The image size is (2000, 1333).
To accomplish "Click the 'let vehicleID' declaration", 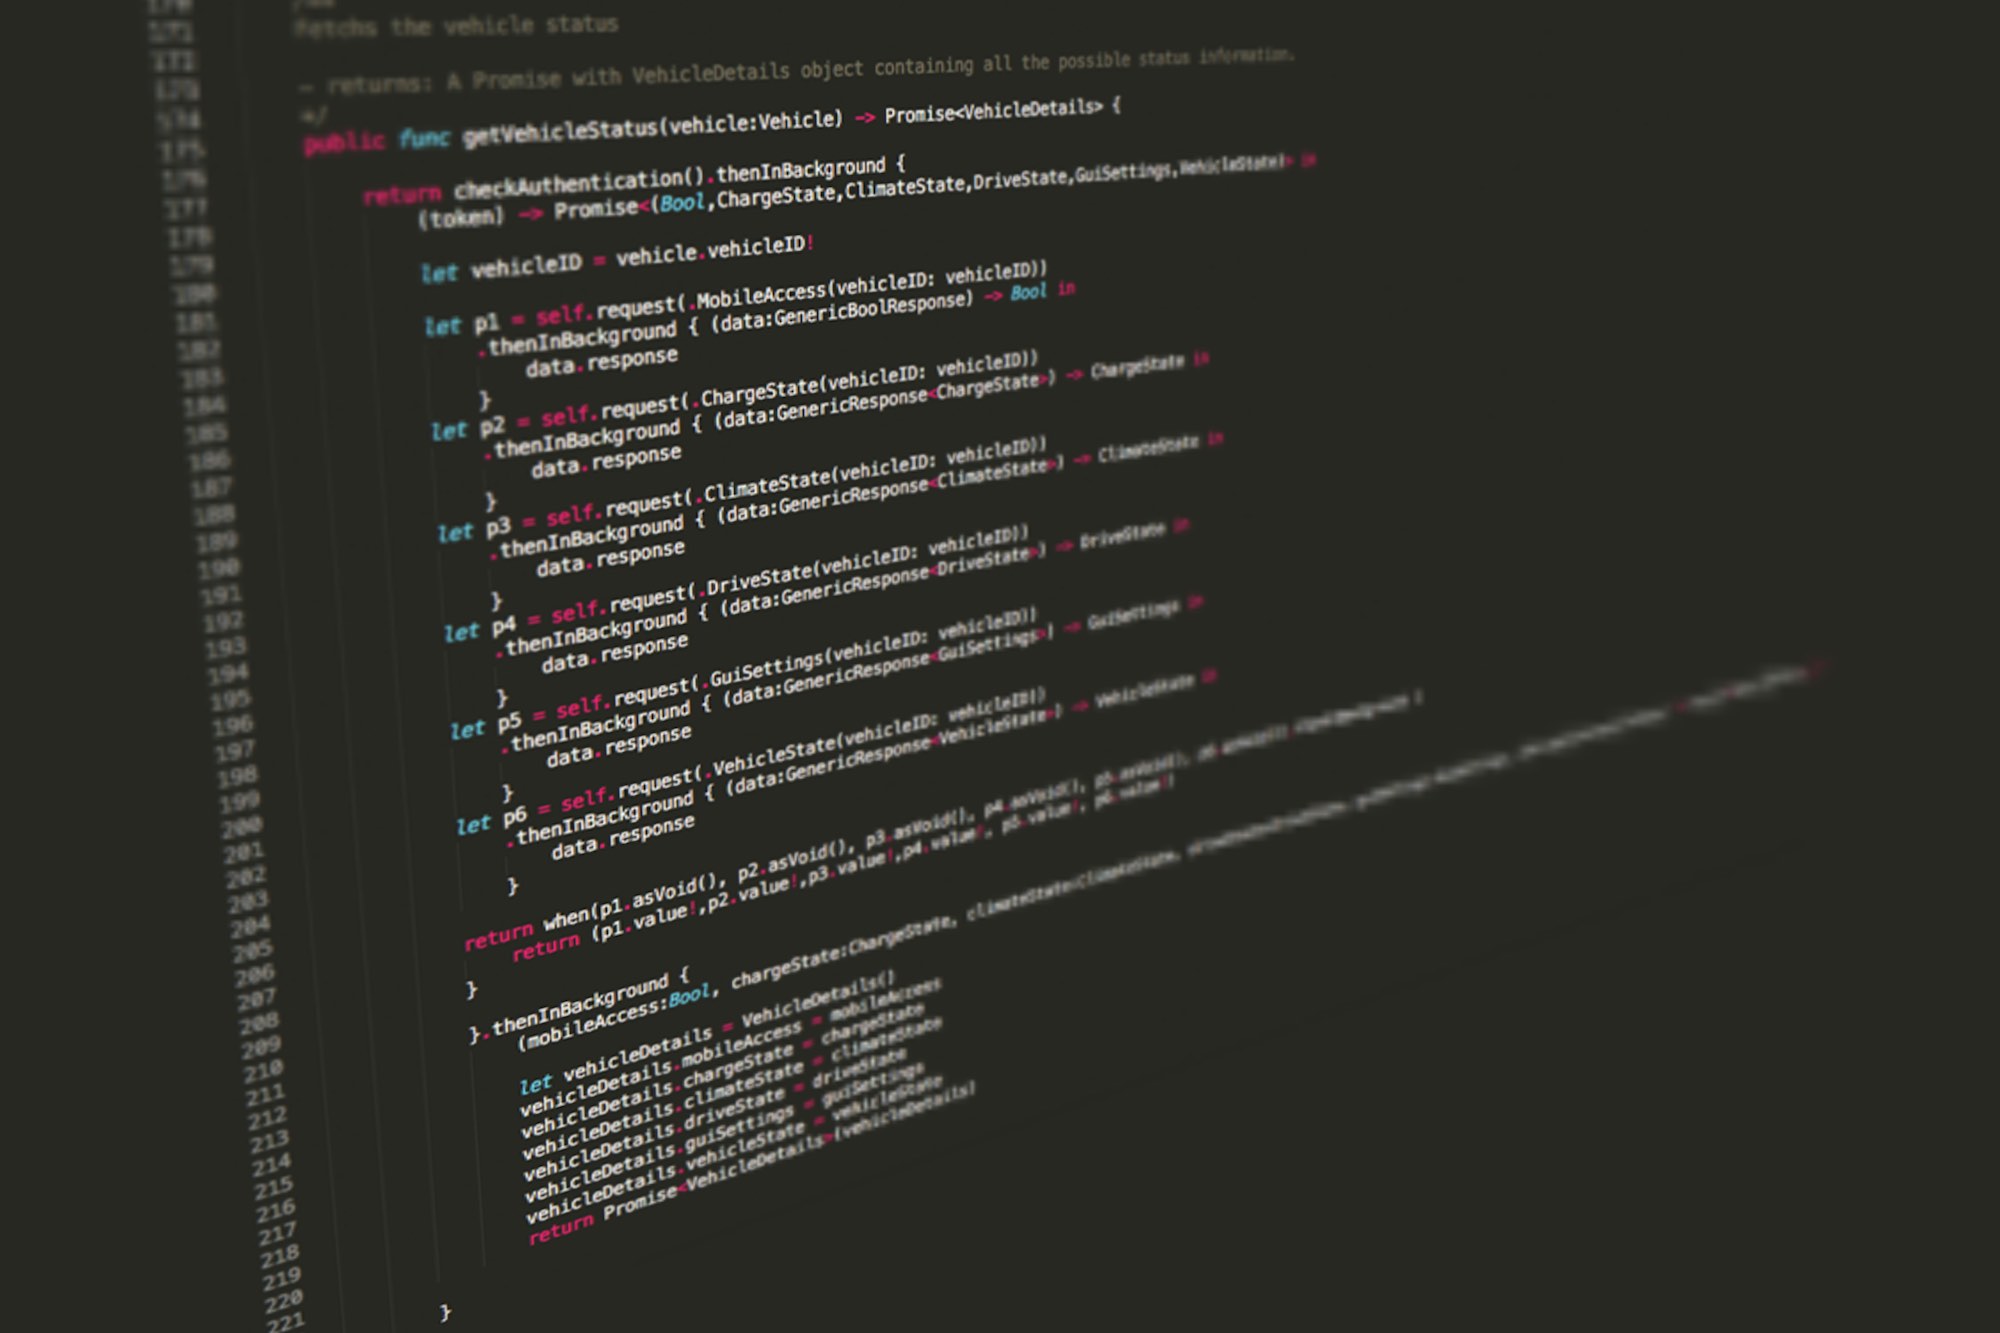I will (501, 268).
